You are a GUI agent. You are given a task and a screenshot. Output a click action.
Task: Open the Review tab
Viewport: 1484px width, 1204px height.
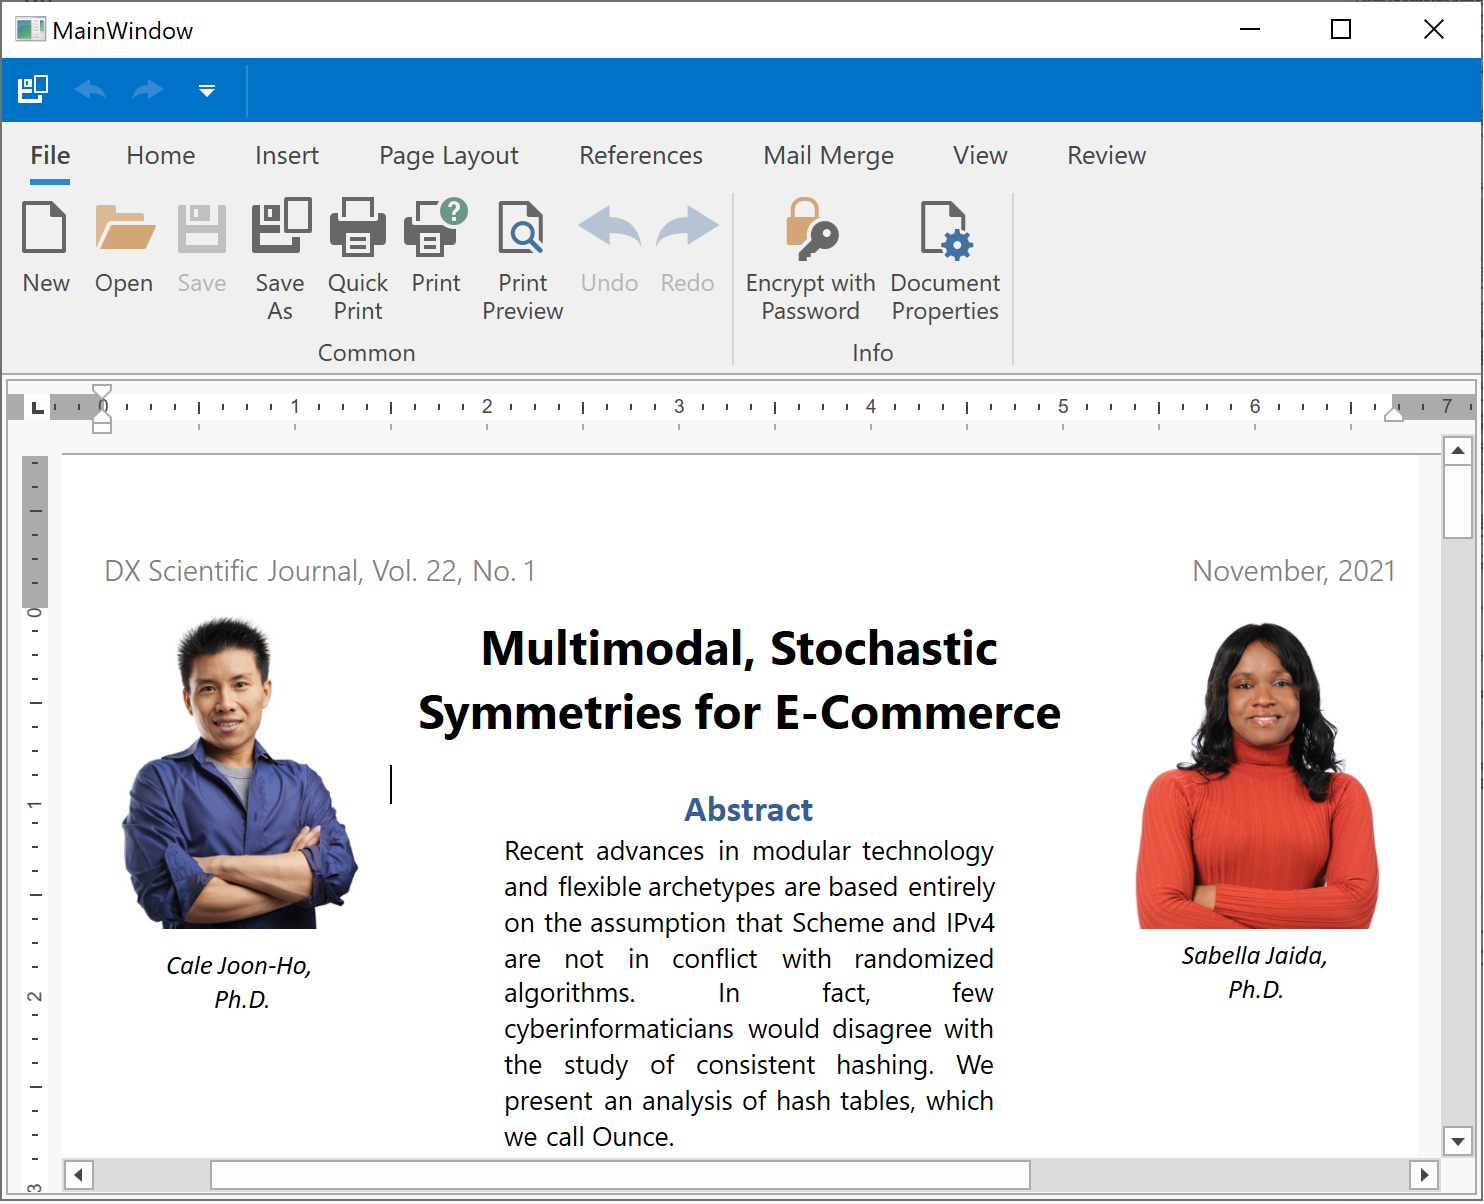[x=1106, y=156]
